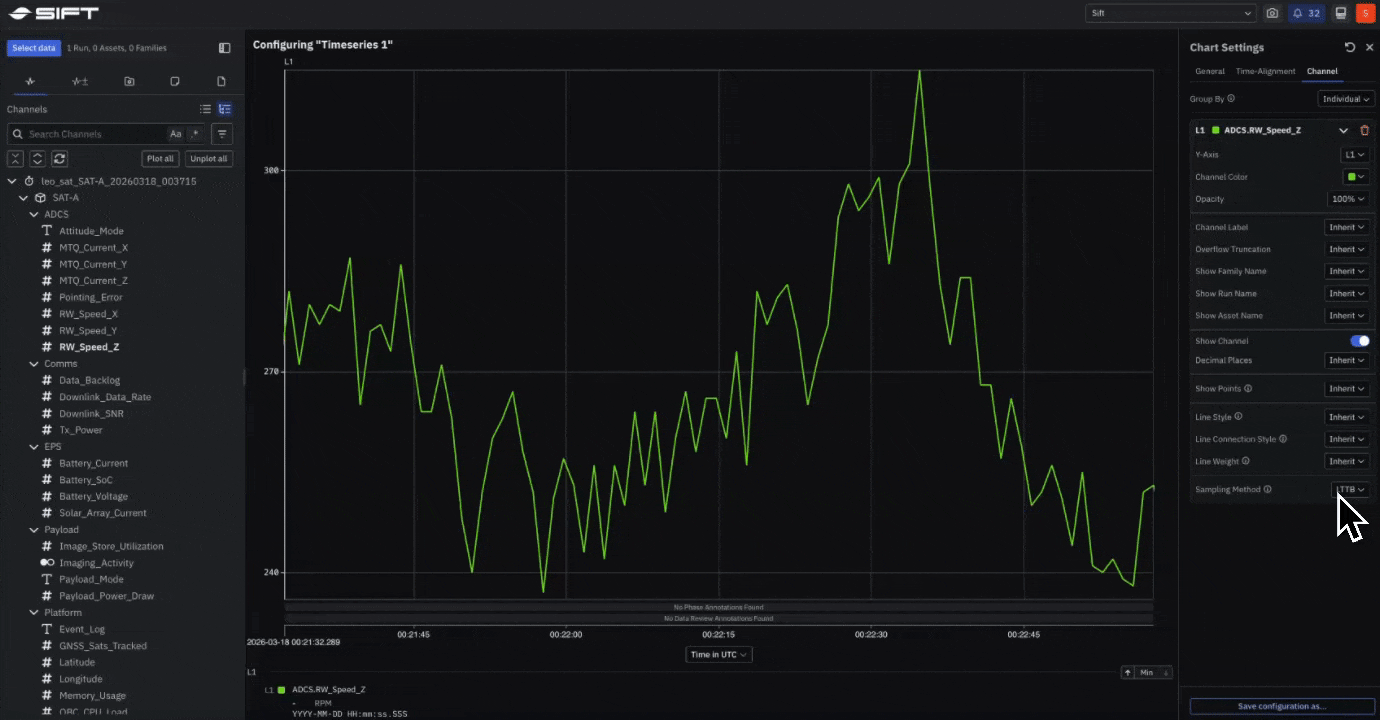This screenshot has width=1380, height=720.
Task: Turn off the Show Channel toggle
Action: [1359, 341]
